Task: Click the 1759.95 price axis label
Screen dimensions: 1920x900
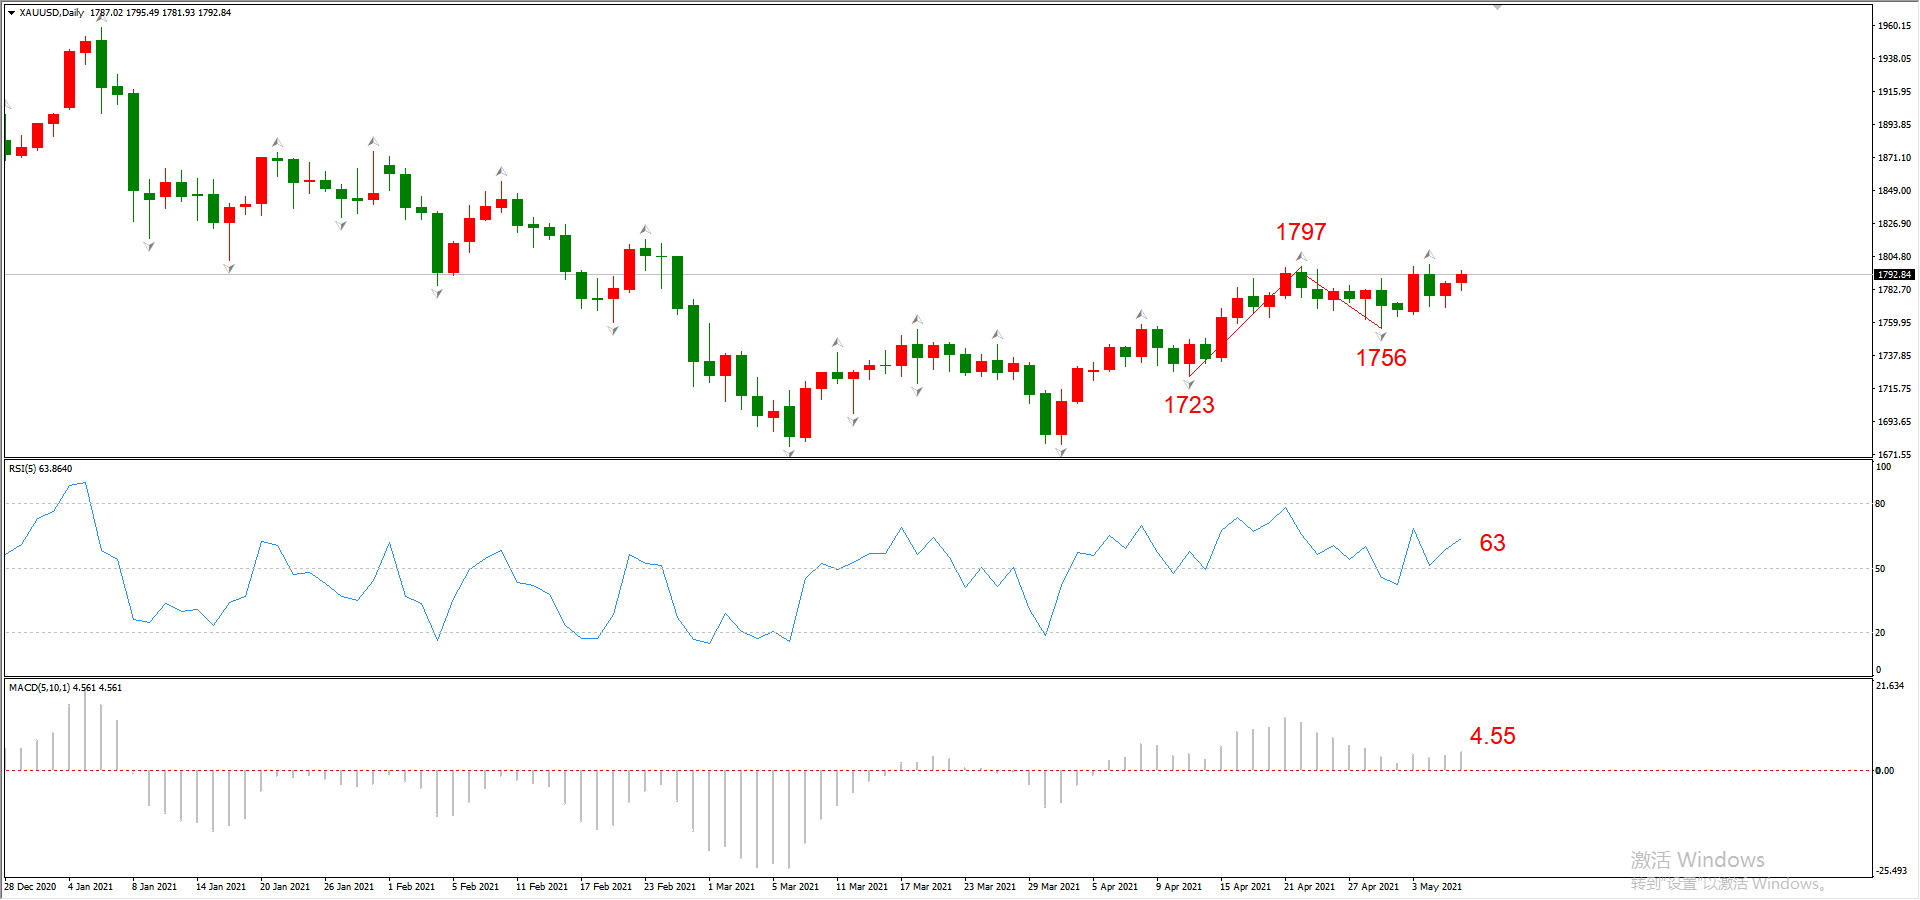Action: 1894,323
